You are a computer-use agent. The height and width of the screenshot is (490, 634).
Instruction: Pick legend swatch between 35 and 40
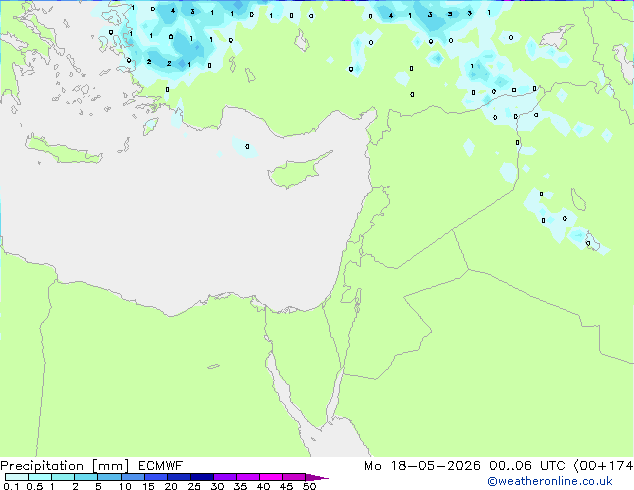(247, 477)
